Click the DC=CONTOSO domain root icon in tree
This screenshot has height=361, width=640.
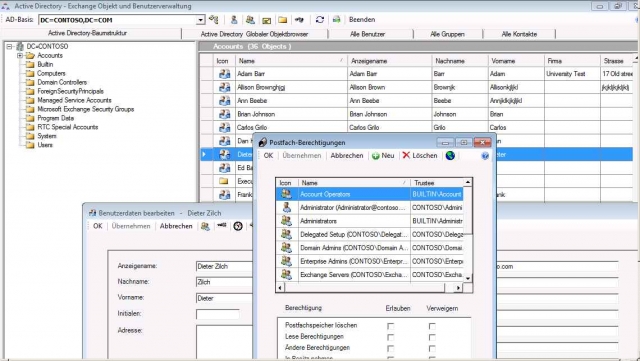click(20, 47)
